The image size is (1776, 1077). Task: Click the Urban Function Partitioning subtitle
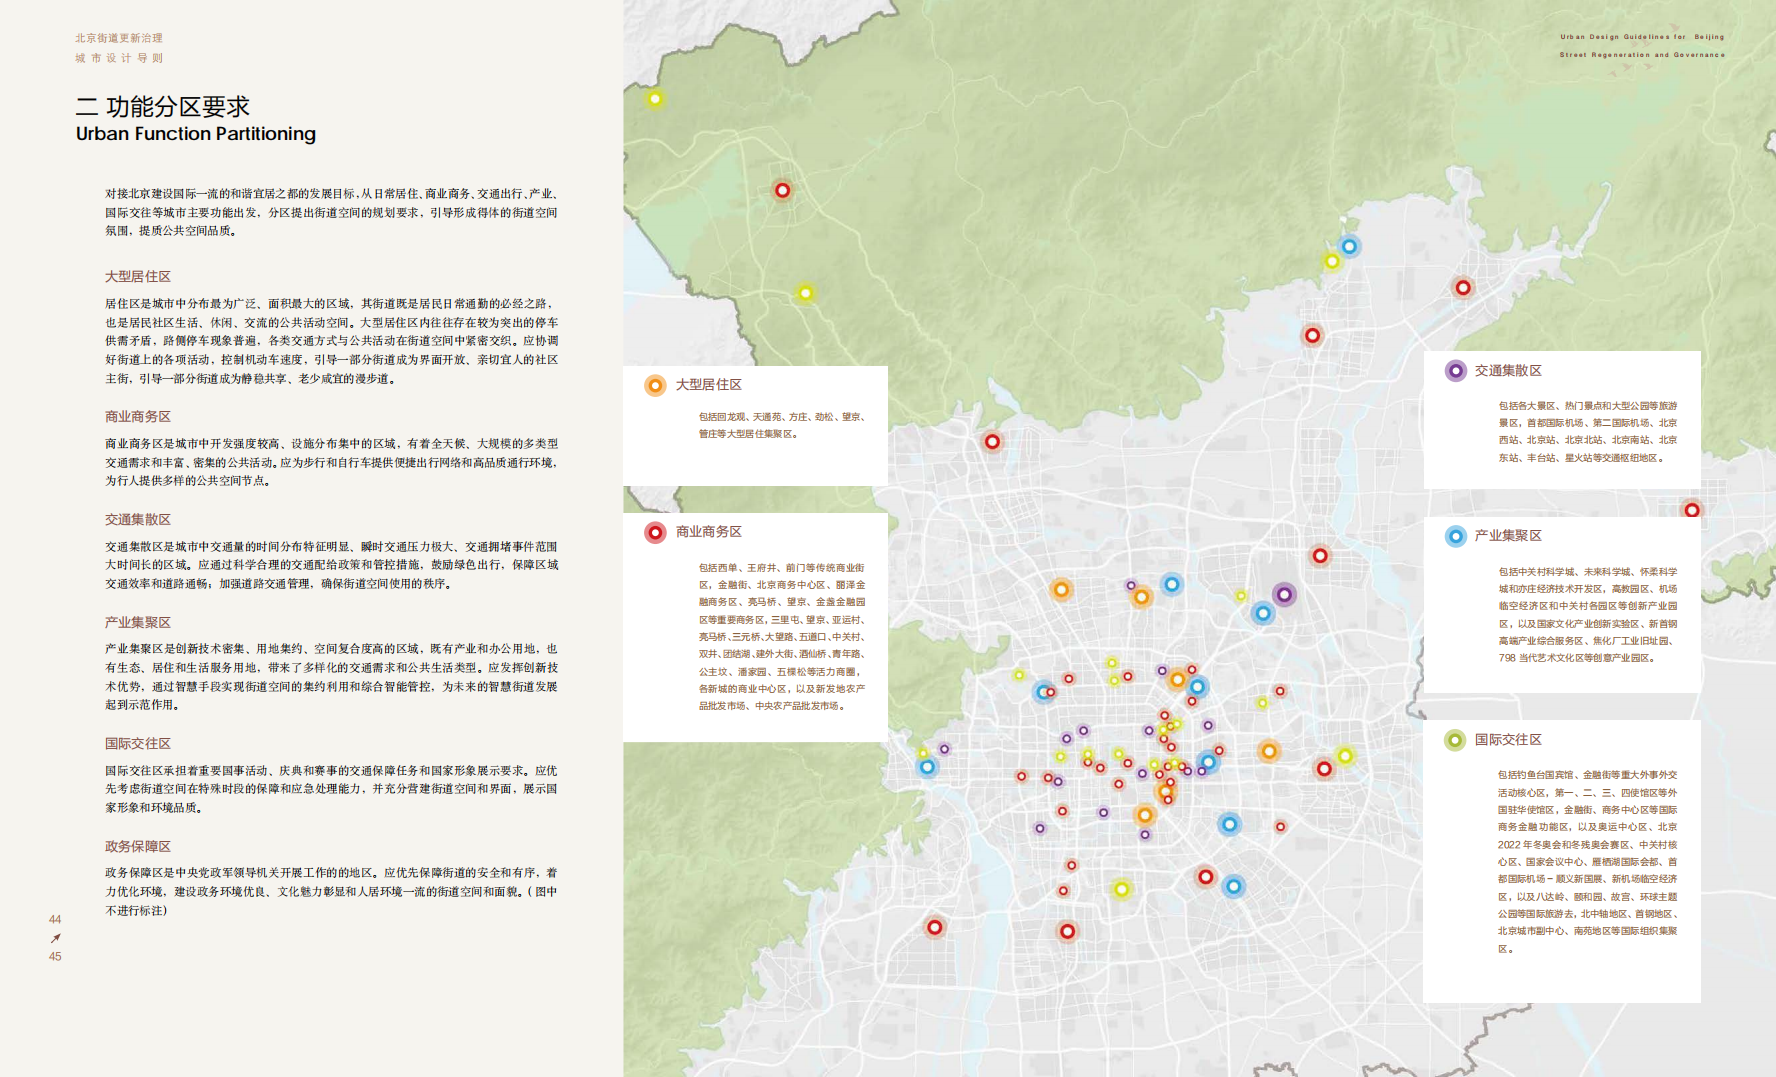(196, 134)
